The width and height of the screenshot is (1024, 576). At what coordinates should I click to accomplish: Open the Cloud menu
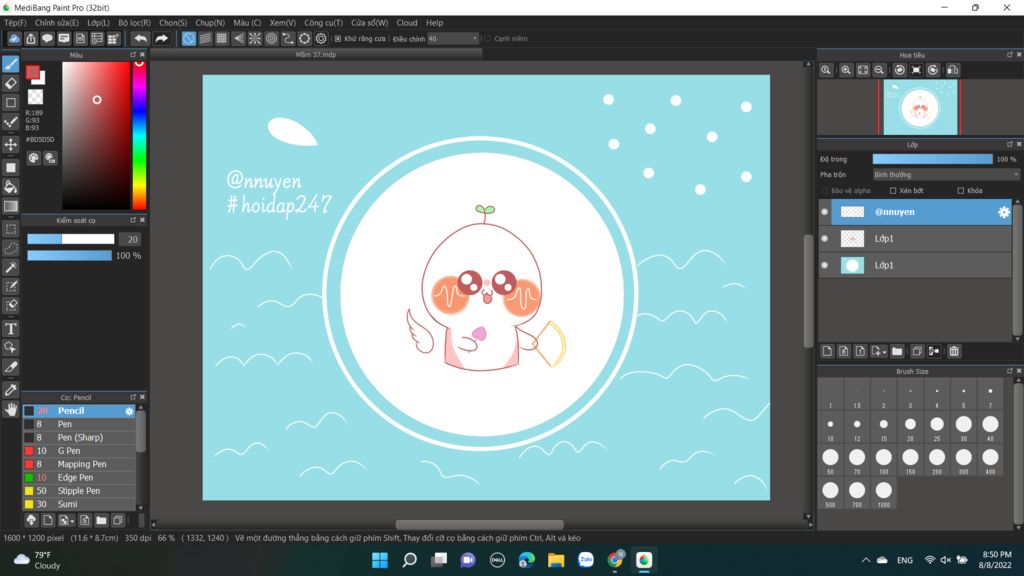click(407, 22)
